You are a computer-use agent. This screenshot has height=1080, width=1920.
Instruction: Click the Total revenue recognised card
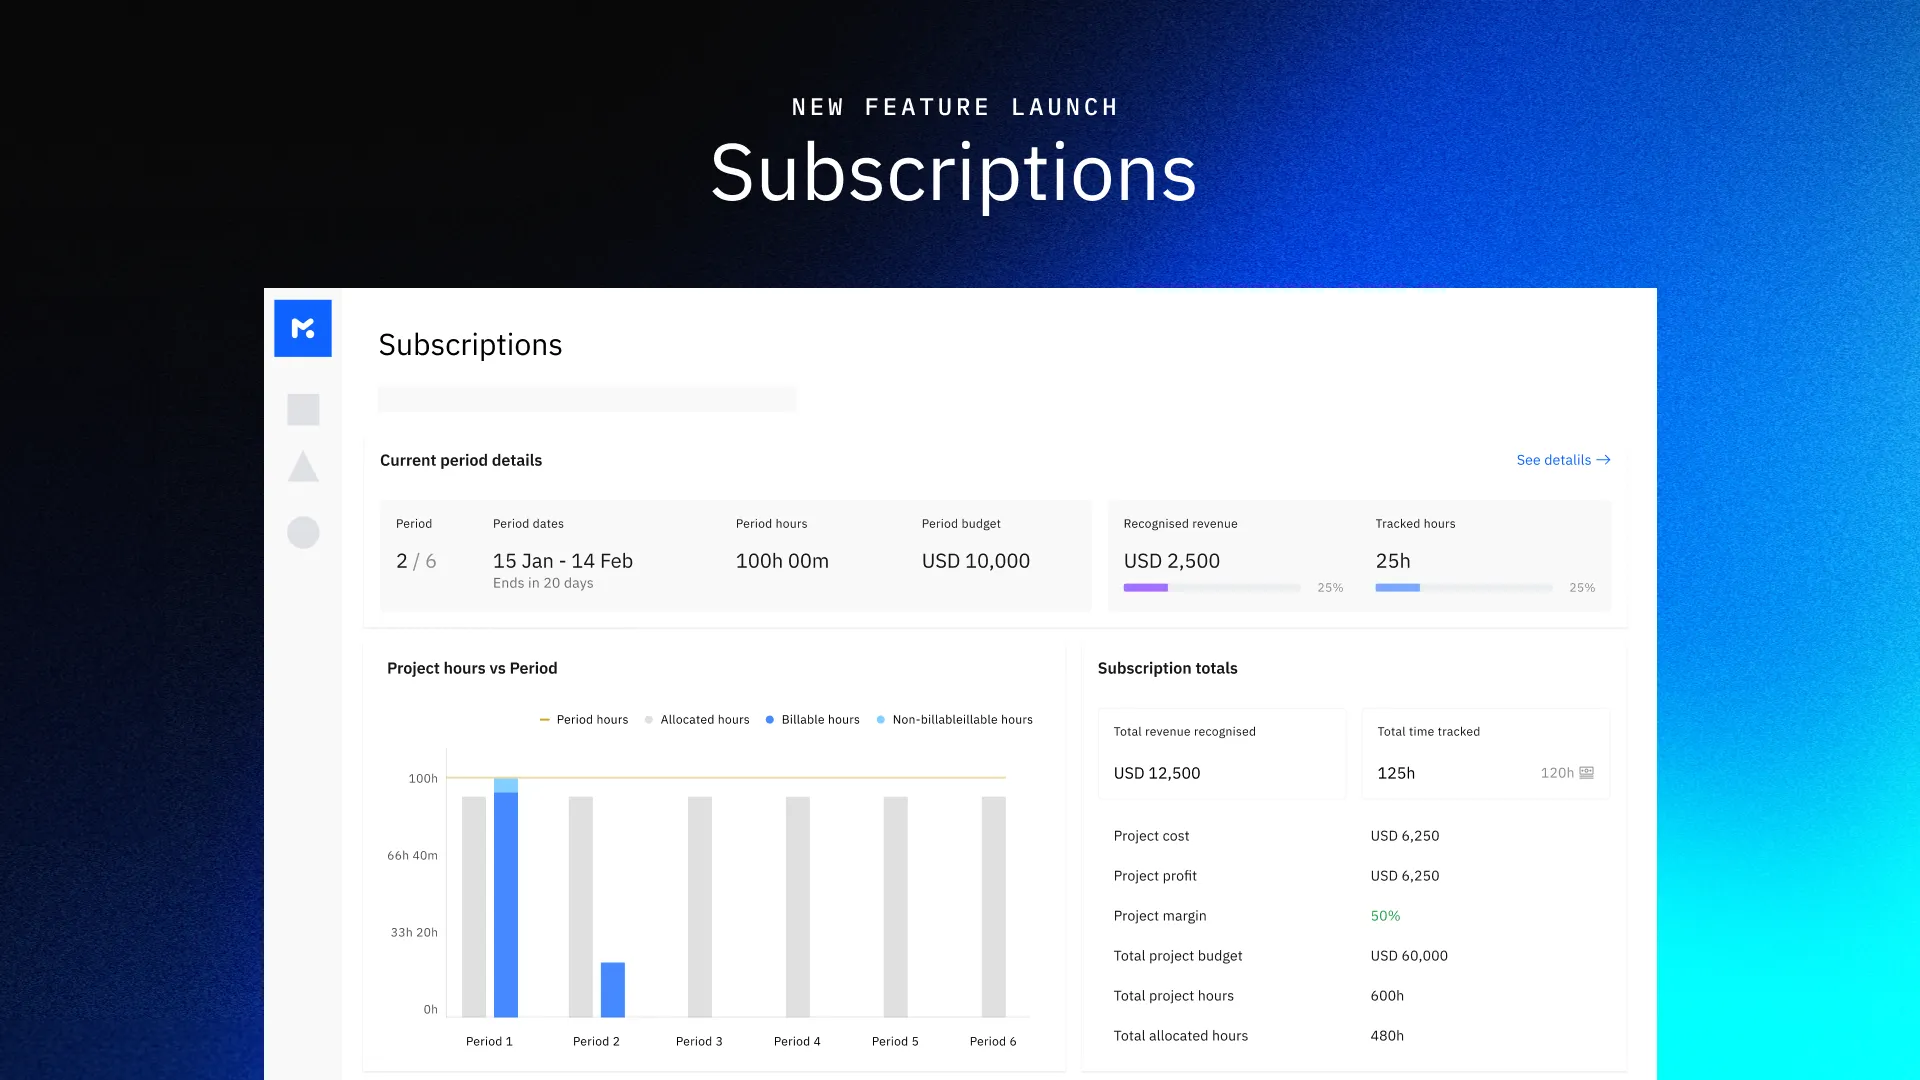coord(1222,753)
